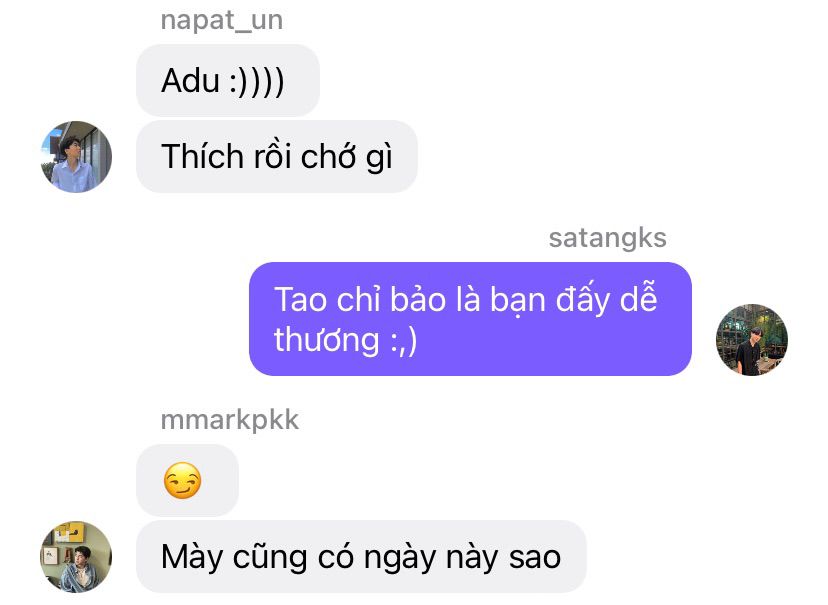Viewport: 828px width, 605px height.
Task: Open the mmarkpkk username label
Action: (x=230, y=420)
